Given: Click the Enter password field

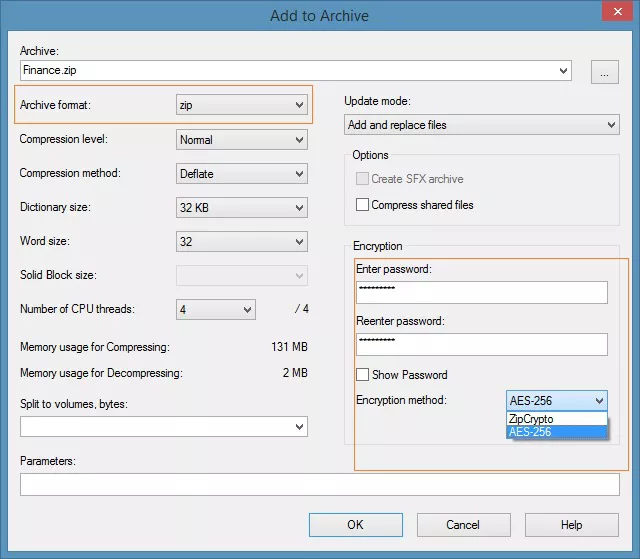Looking at the screenshot, I should [482, 292].
